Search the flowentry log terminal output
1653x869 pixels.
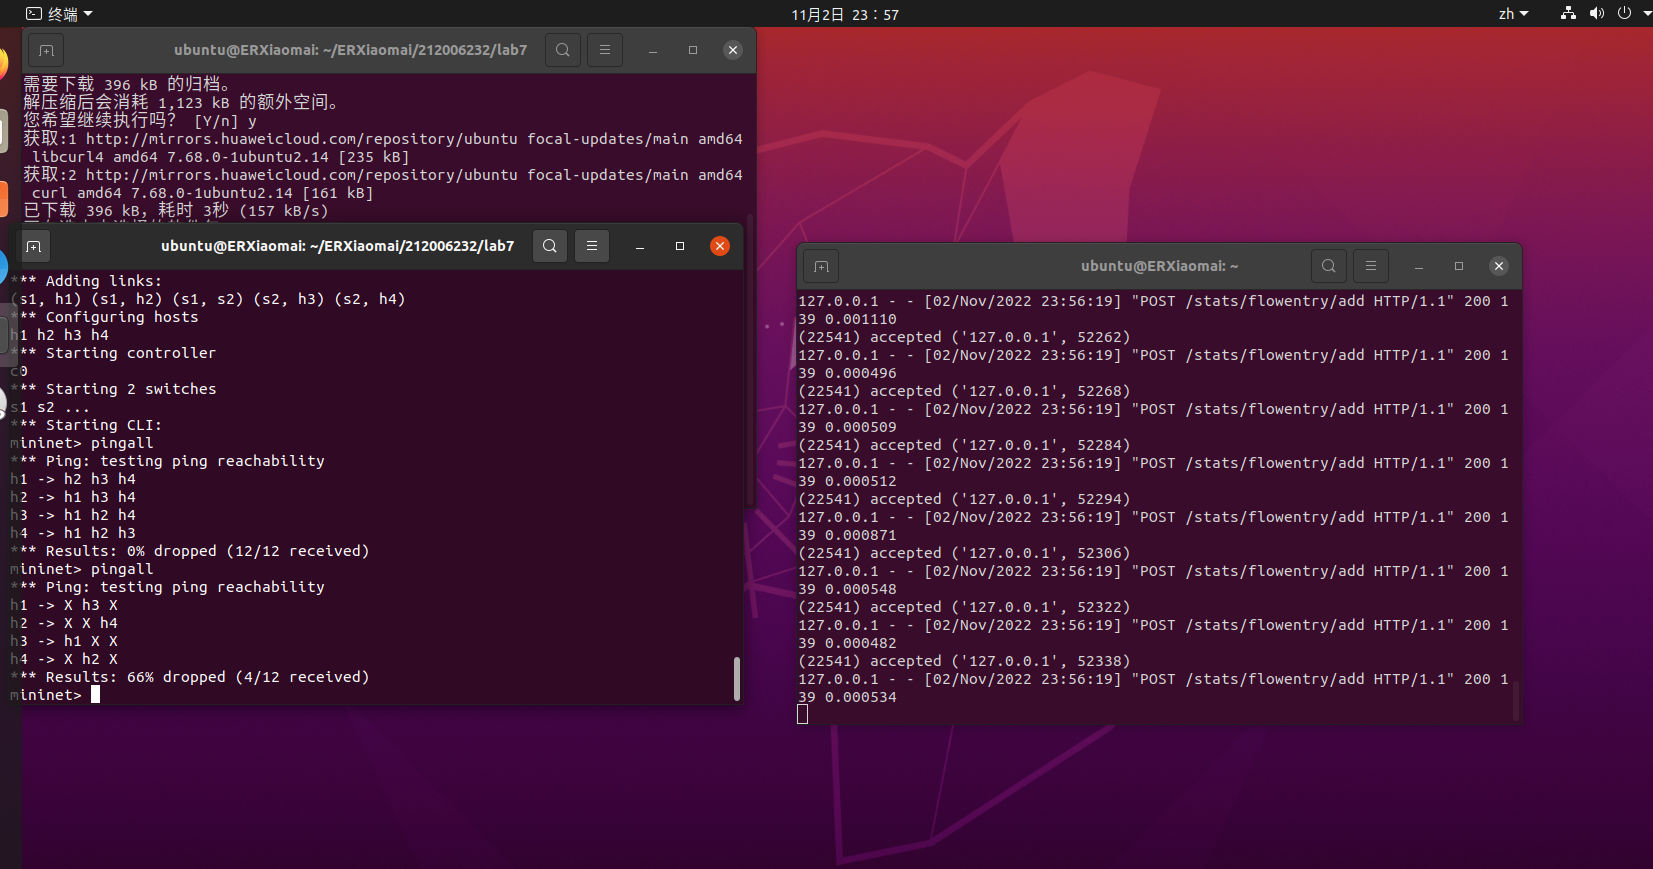[1329, 266]
